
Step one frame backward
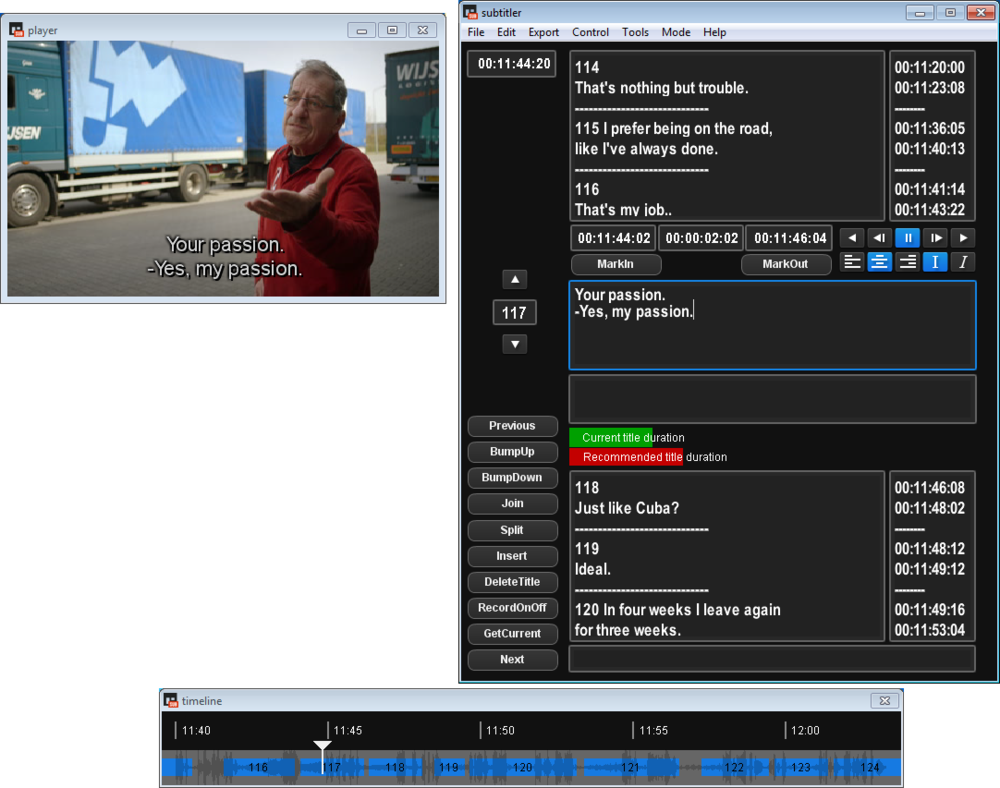879,238
